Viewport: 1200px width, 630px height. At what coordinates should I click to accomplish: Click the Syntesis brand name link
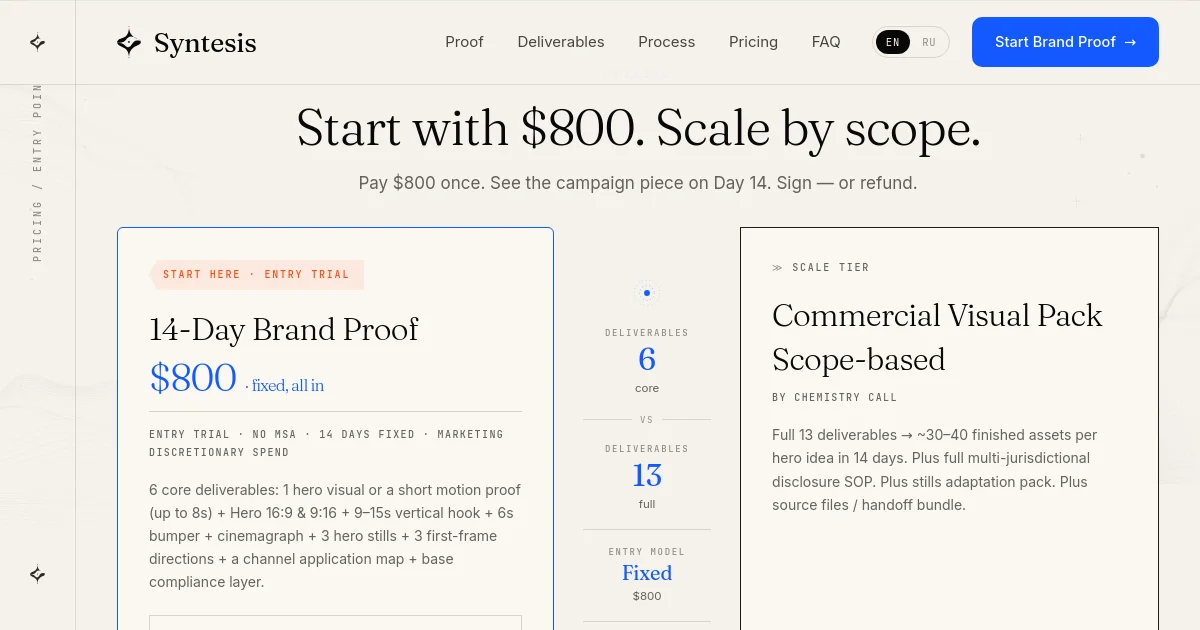pos(205,43)
